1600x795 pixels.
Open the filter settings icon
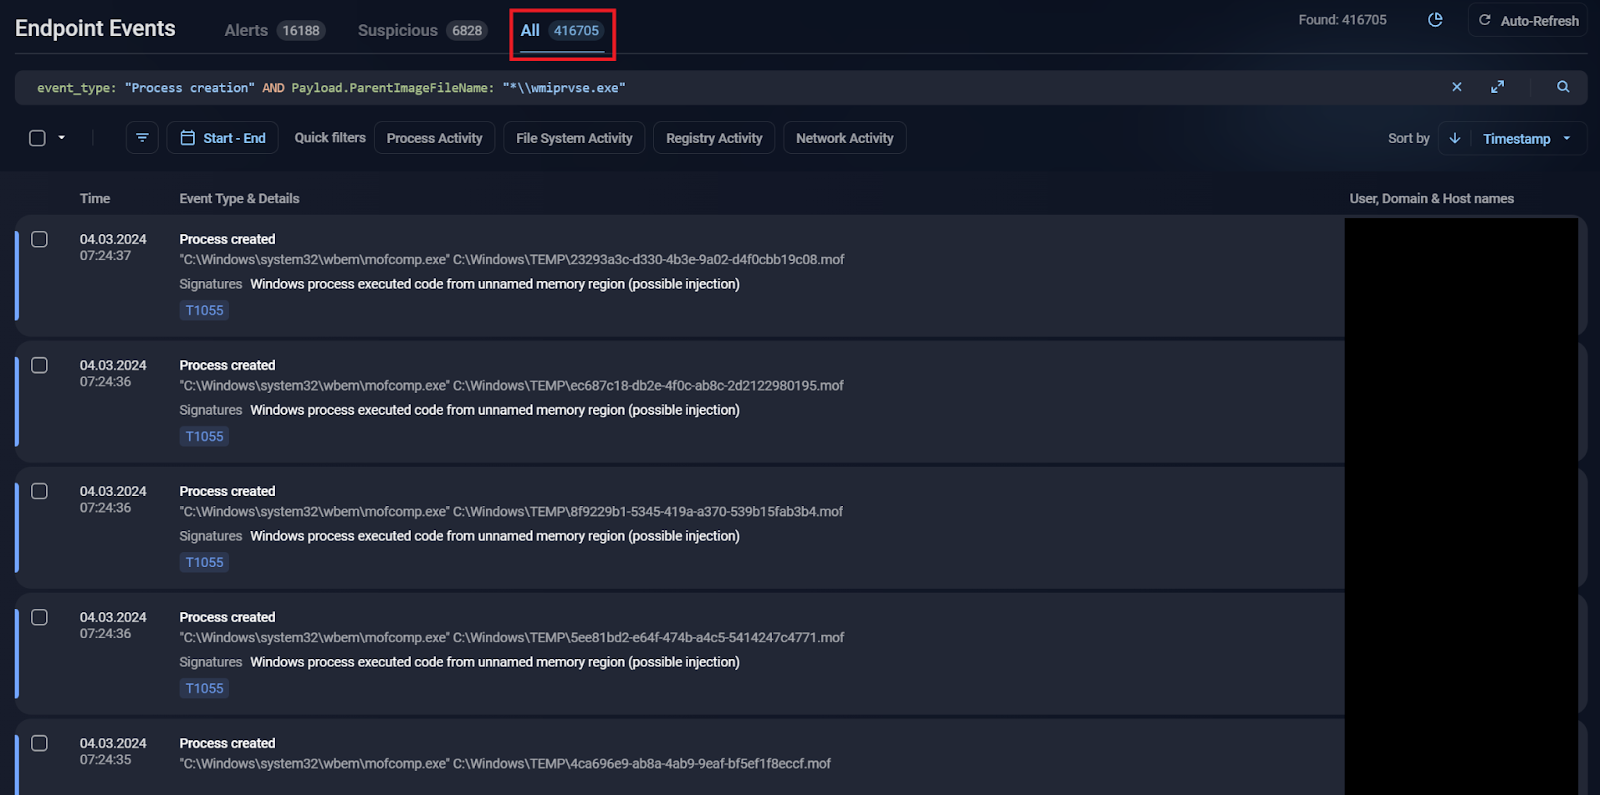pyautogui.click(x=142, y=138)
